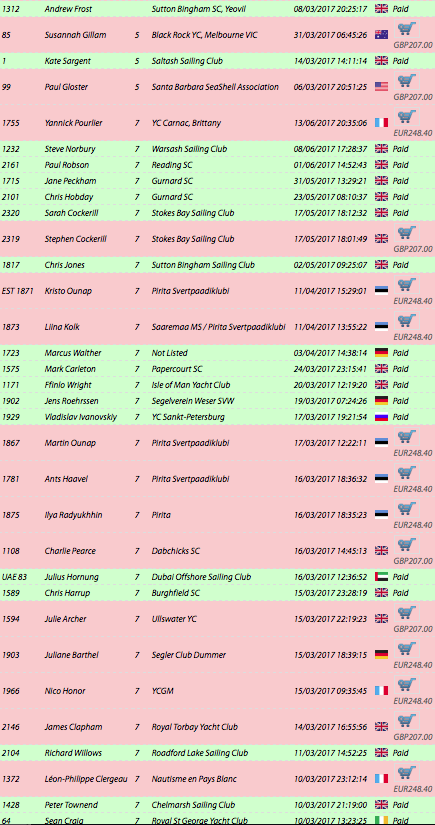Image resolution: width=435 pixels, height=825 pixels.
Task: Click Liina Kolk's payment cart icon
Action: point(407,321)
